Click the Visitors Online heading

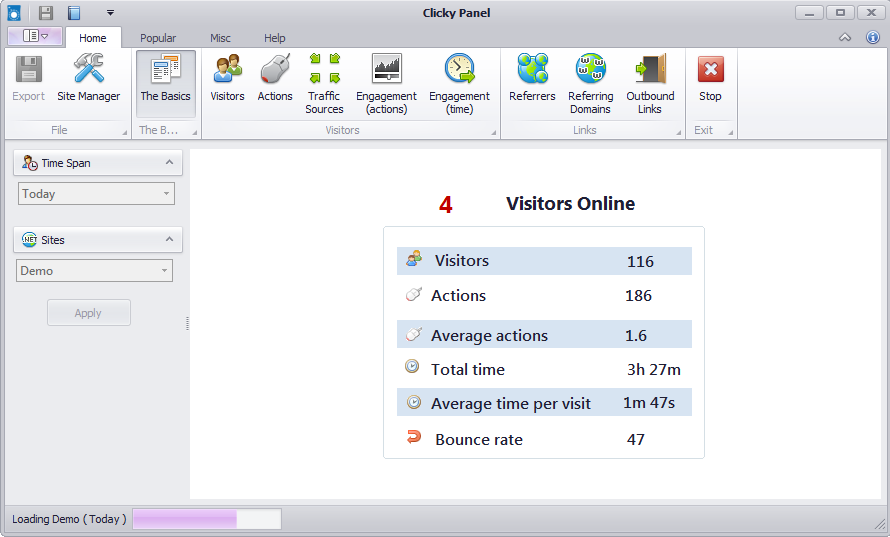[570, 203]
